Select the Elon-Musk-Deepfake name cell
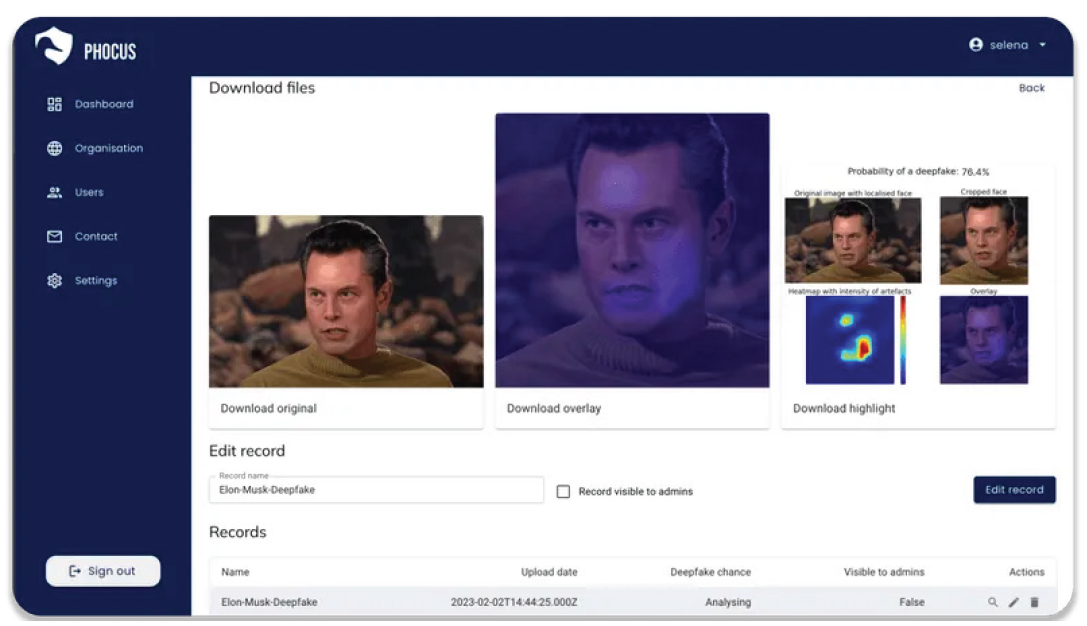The height and width of the screenshot is (626, 1087). [x=269, y=602]
